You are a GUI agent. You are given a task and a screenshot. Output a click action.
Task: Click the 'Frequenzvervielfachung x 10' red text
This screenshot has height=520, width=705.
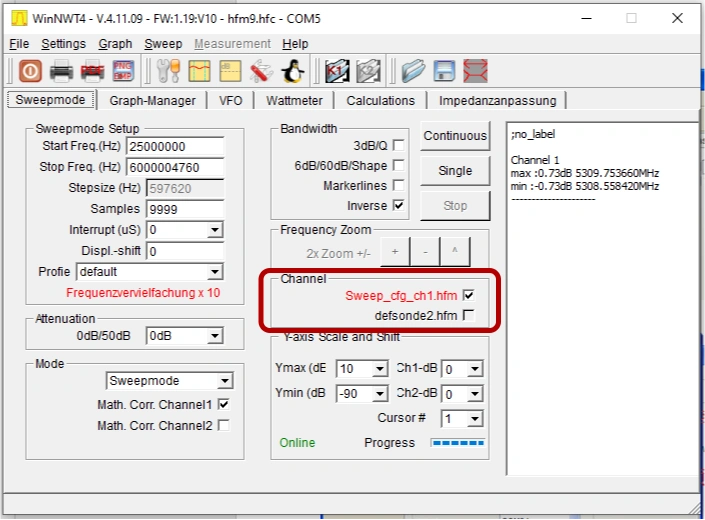[143, 293]
